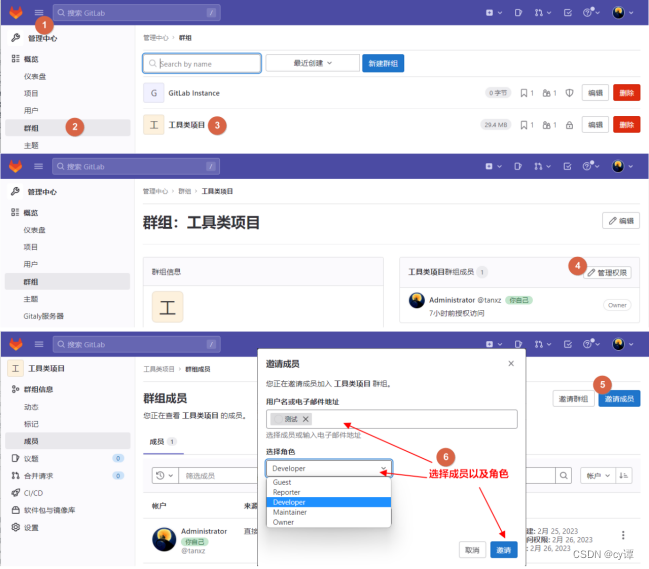Choose highlighted Developer in the role list
Viewport: 649px width, 569px height.
328,502
